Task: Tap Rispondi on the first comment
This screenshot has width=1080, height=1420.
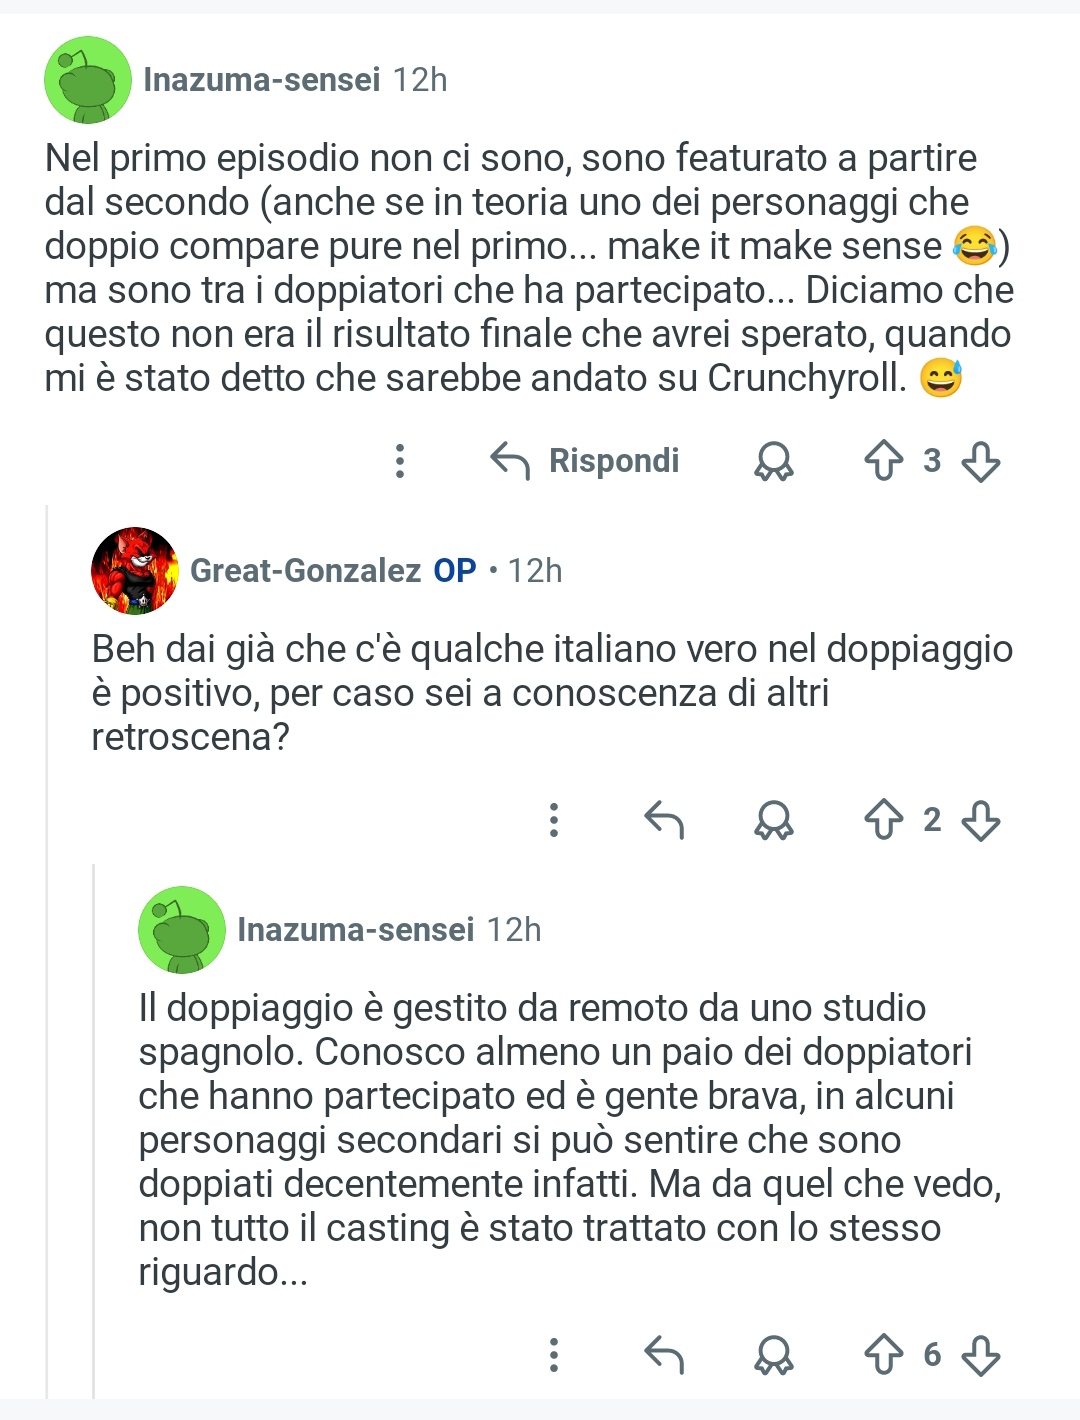Action: tap(585, 461)
